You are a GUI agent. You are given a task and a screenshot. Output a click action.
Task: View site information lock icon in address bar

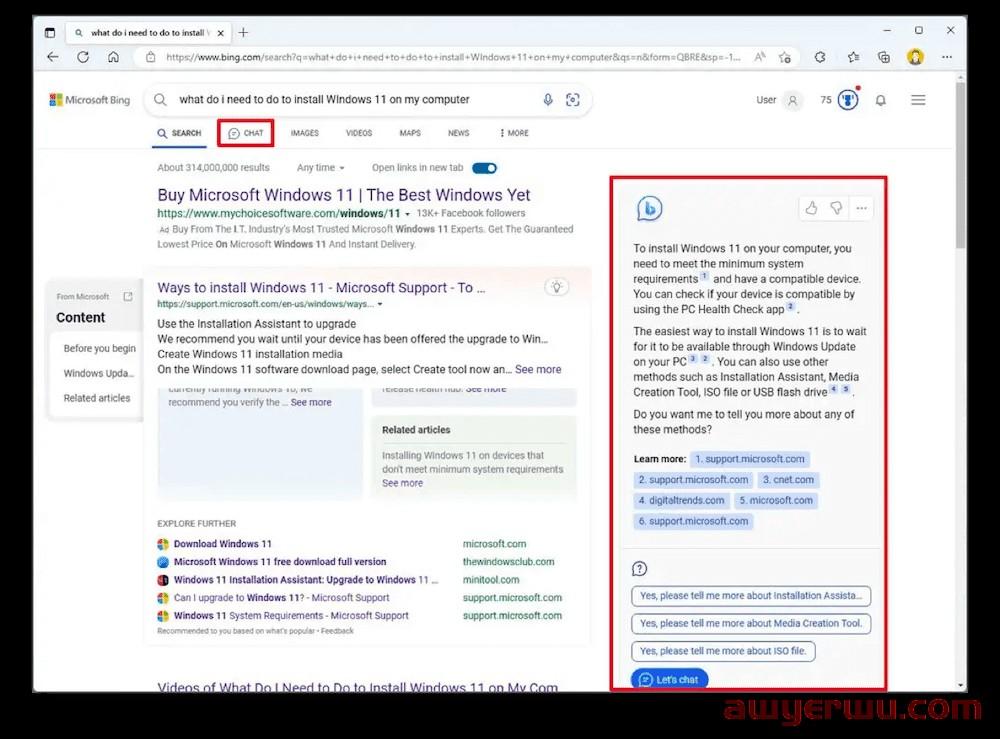tap(151, 57)
